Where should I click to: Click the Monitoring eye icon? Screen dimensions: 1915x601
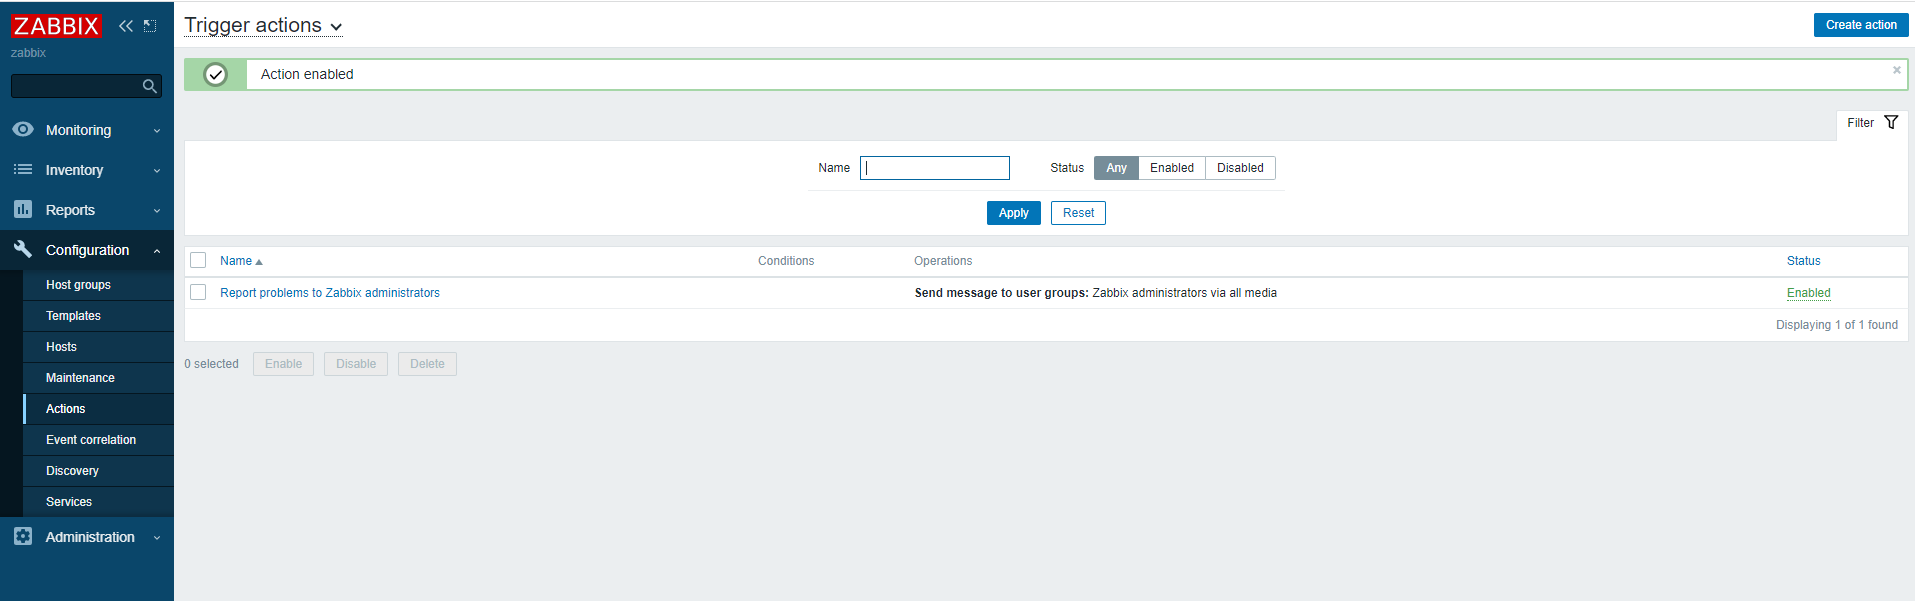click(23, 129)
